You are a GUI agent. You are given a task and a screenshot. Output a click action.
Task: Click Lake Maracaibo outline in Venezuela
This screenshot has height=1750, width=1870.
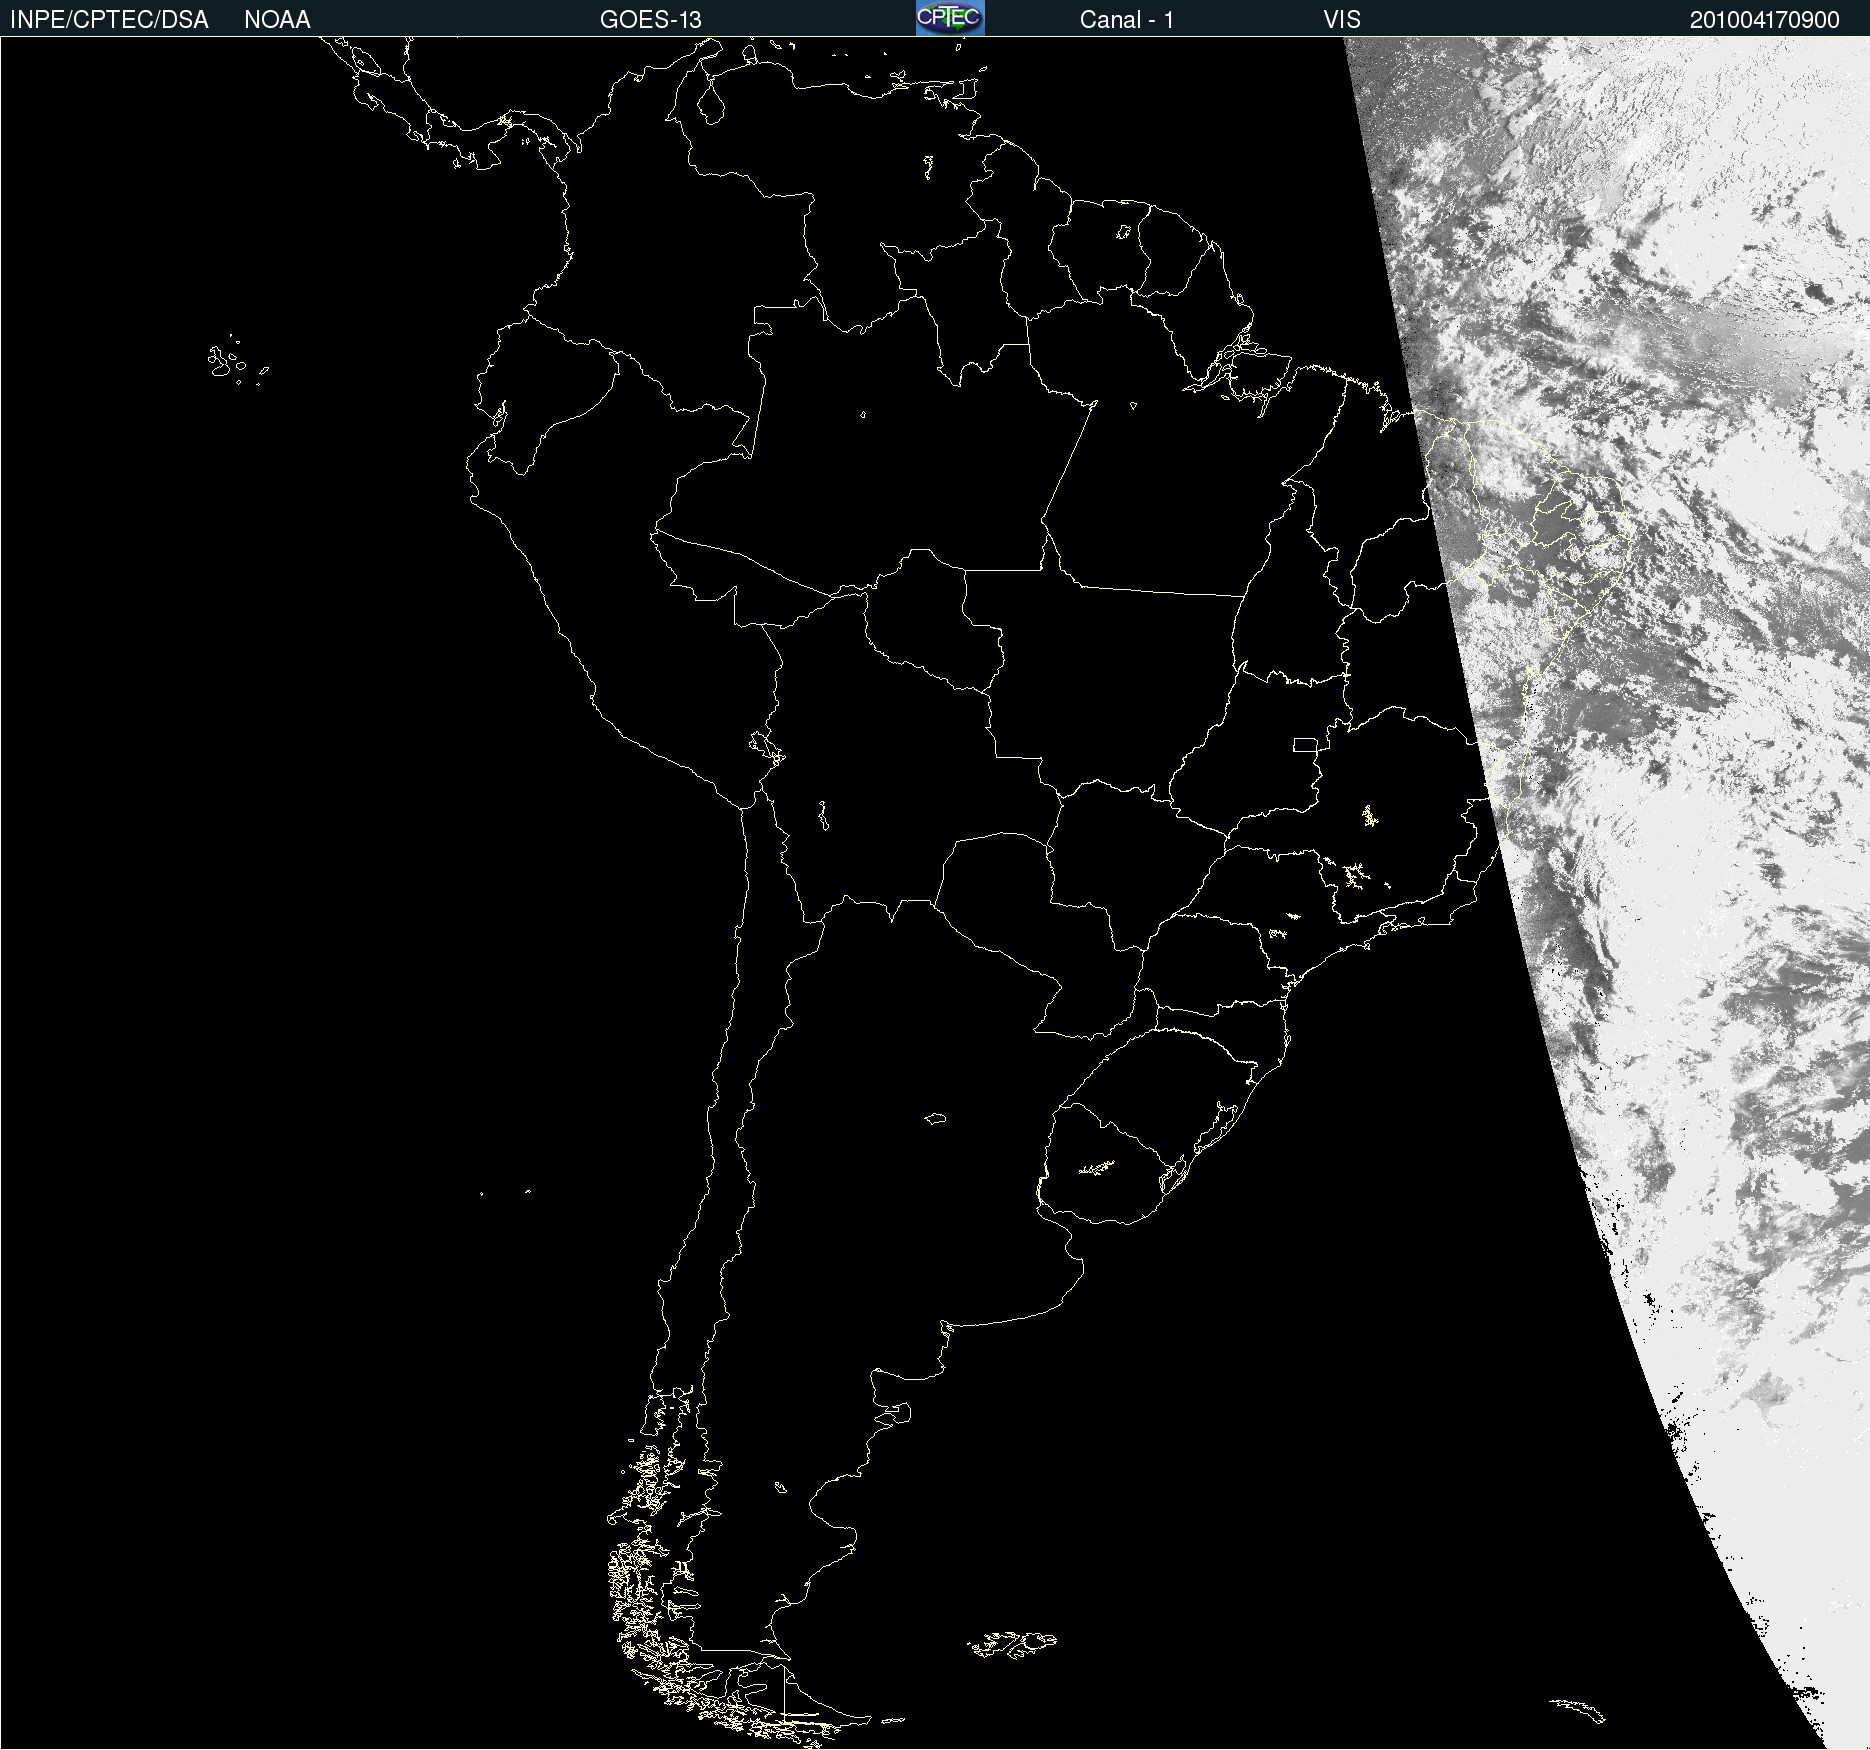[x=710, y=102]
